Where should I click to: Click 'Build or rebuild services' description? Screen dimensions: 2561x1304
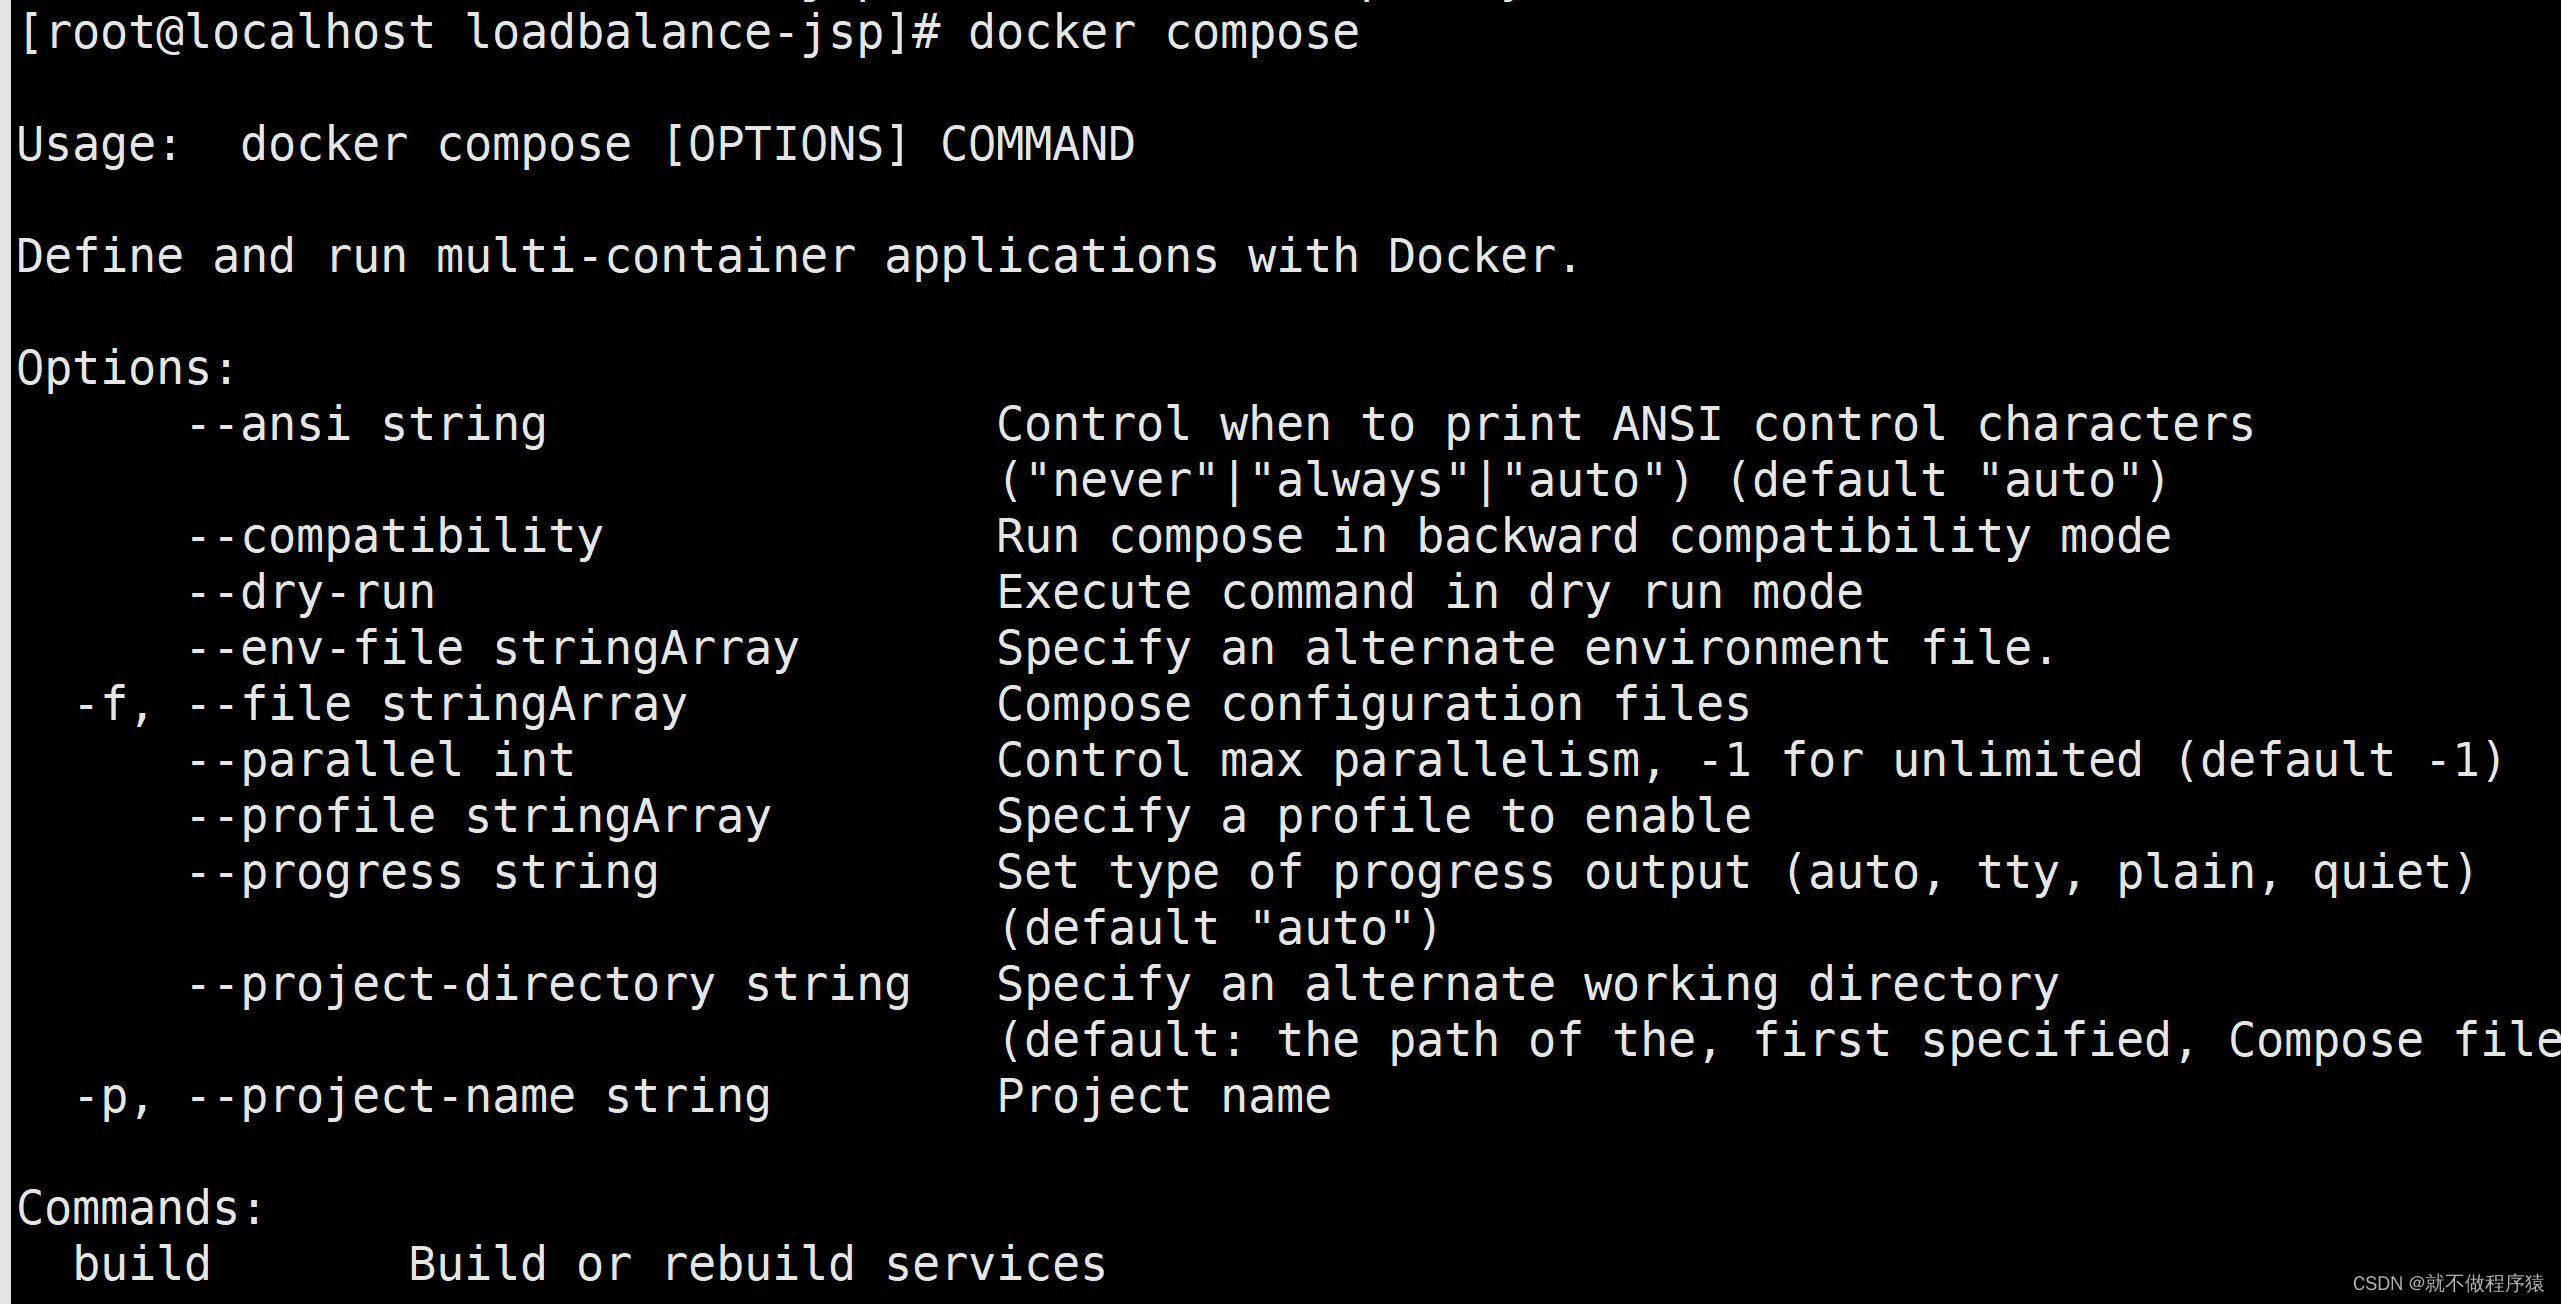[x=758, y=1265]
